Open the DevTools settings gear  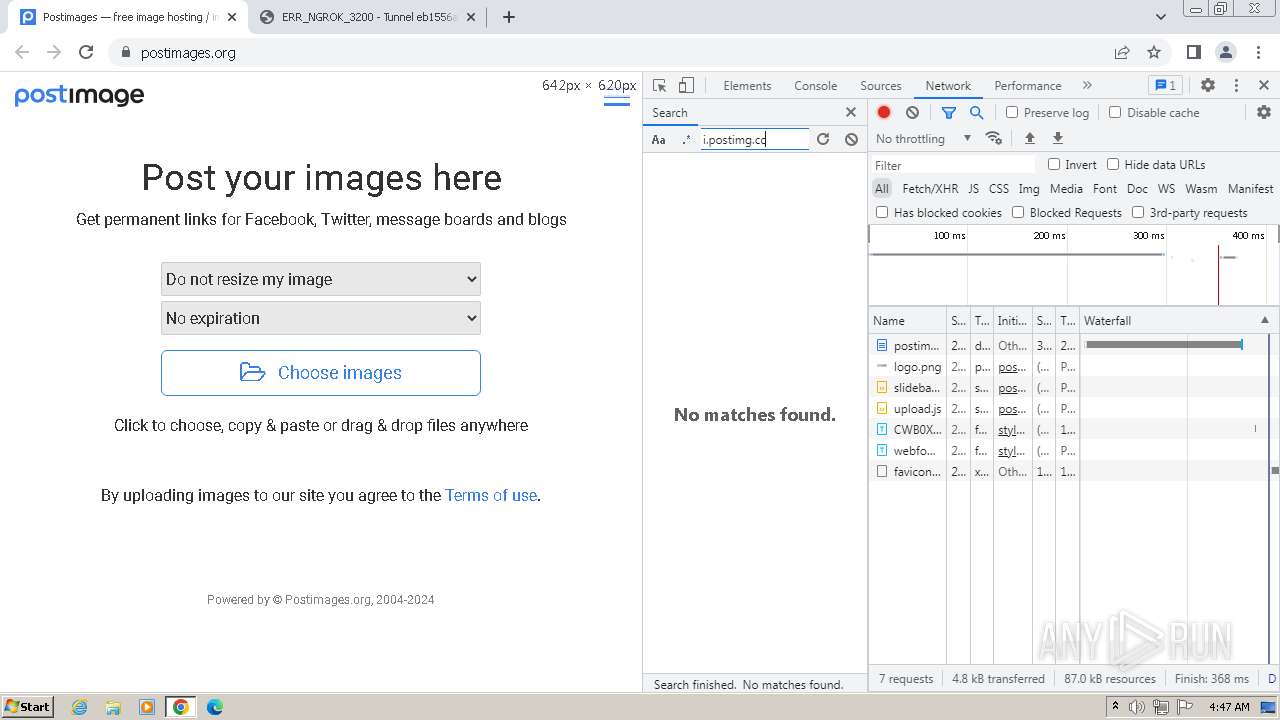pyautogui.click(x=1208, y=86)
